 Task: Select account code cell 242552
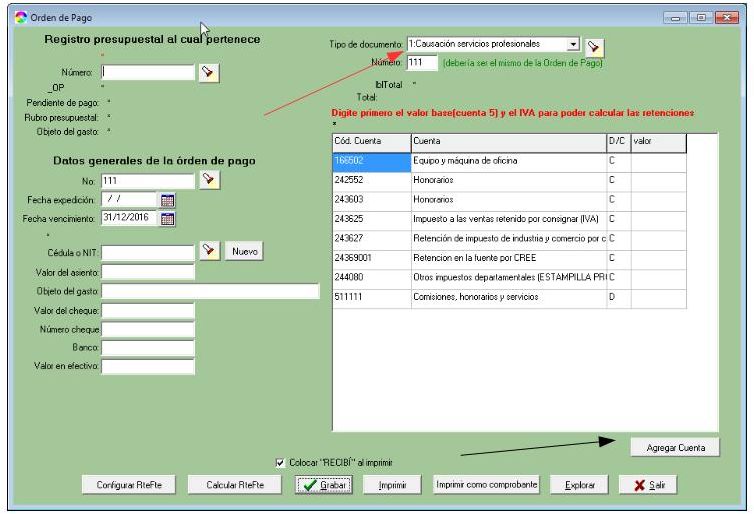372,182
